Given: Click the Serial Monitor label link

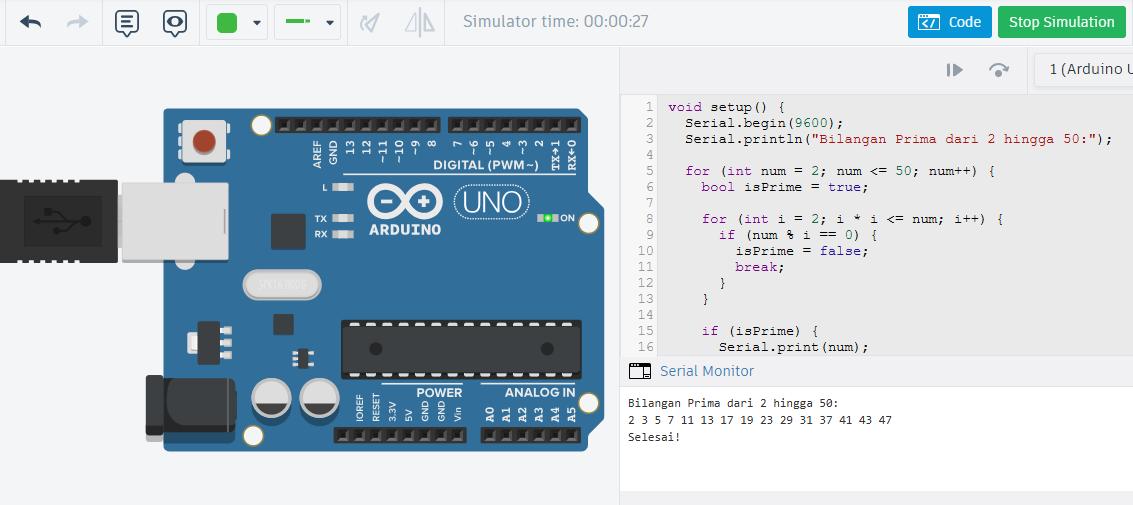Looking at the screenshot, I should click(x=707, y=371).
